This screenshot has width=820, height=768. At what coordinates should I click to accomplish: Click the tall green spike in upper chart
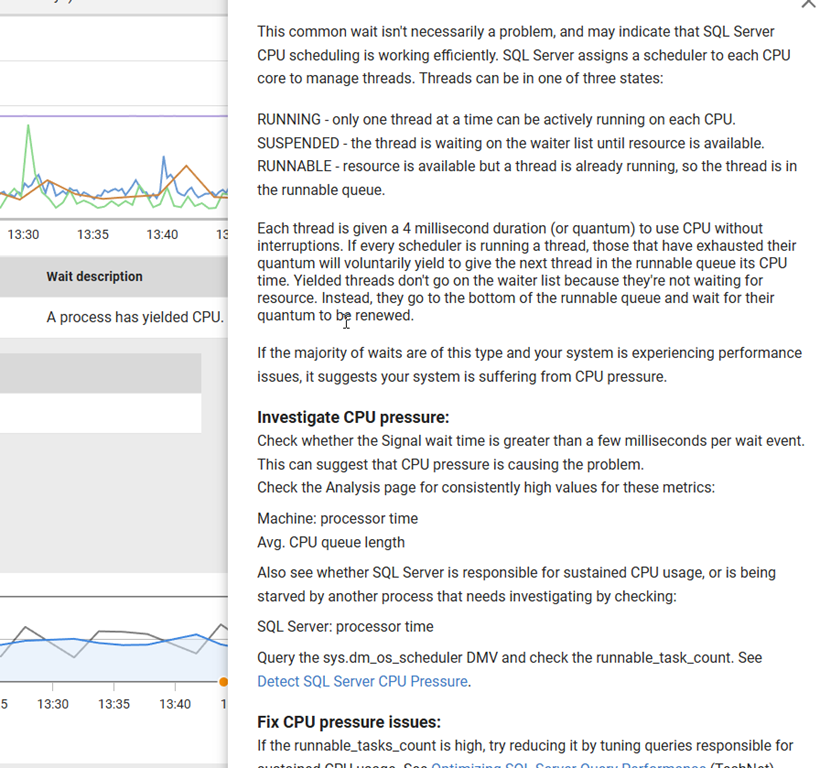[x=28, y=128]
